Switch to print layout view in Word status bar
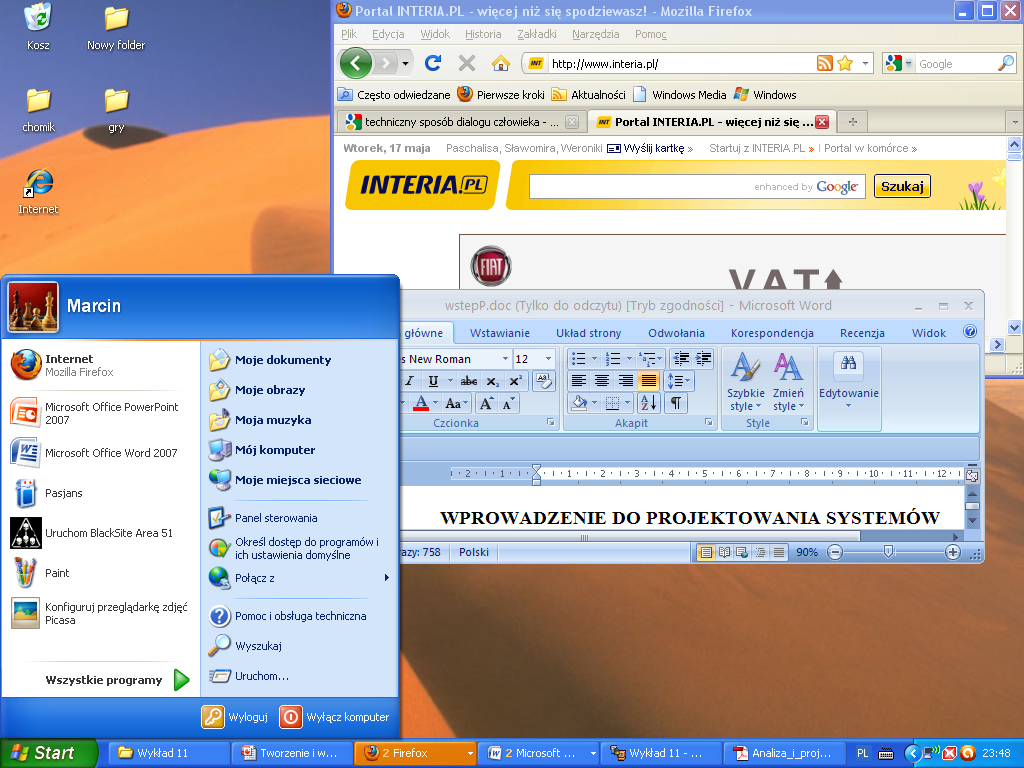Screen dimensions: 1024x768 tap(706, 552)
